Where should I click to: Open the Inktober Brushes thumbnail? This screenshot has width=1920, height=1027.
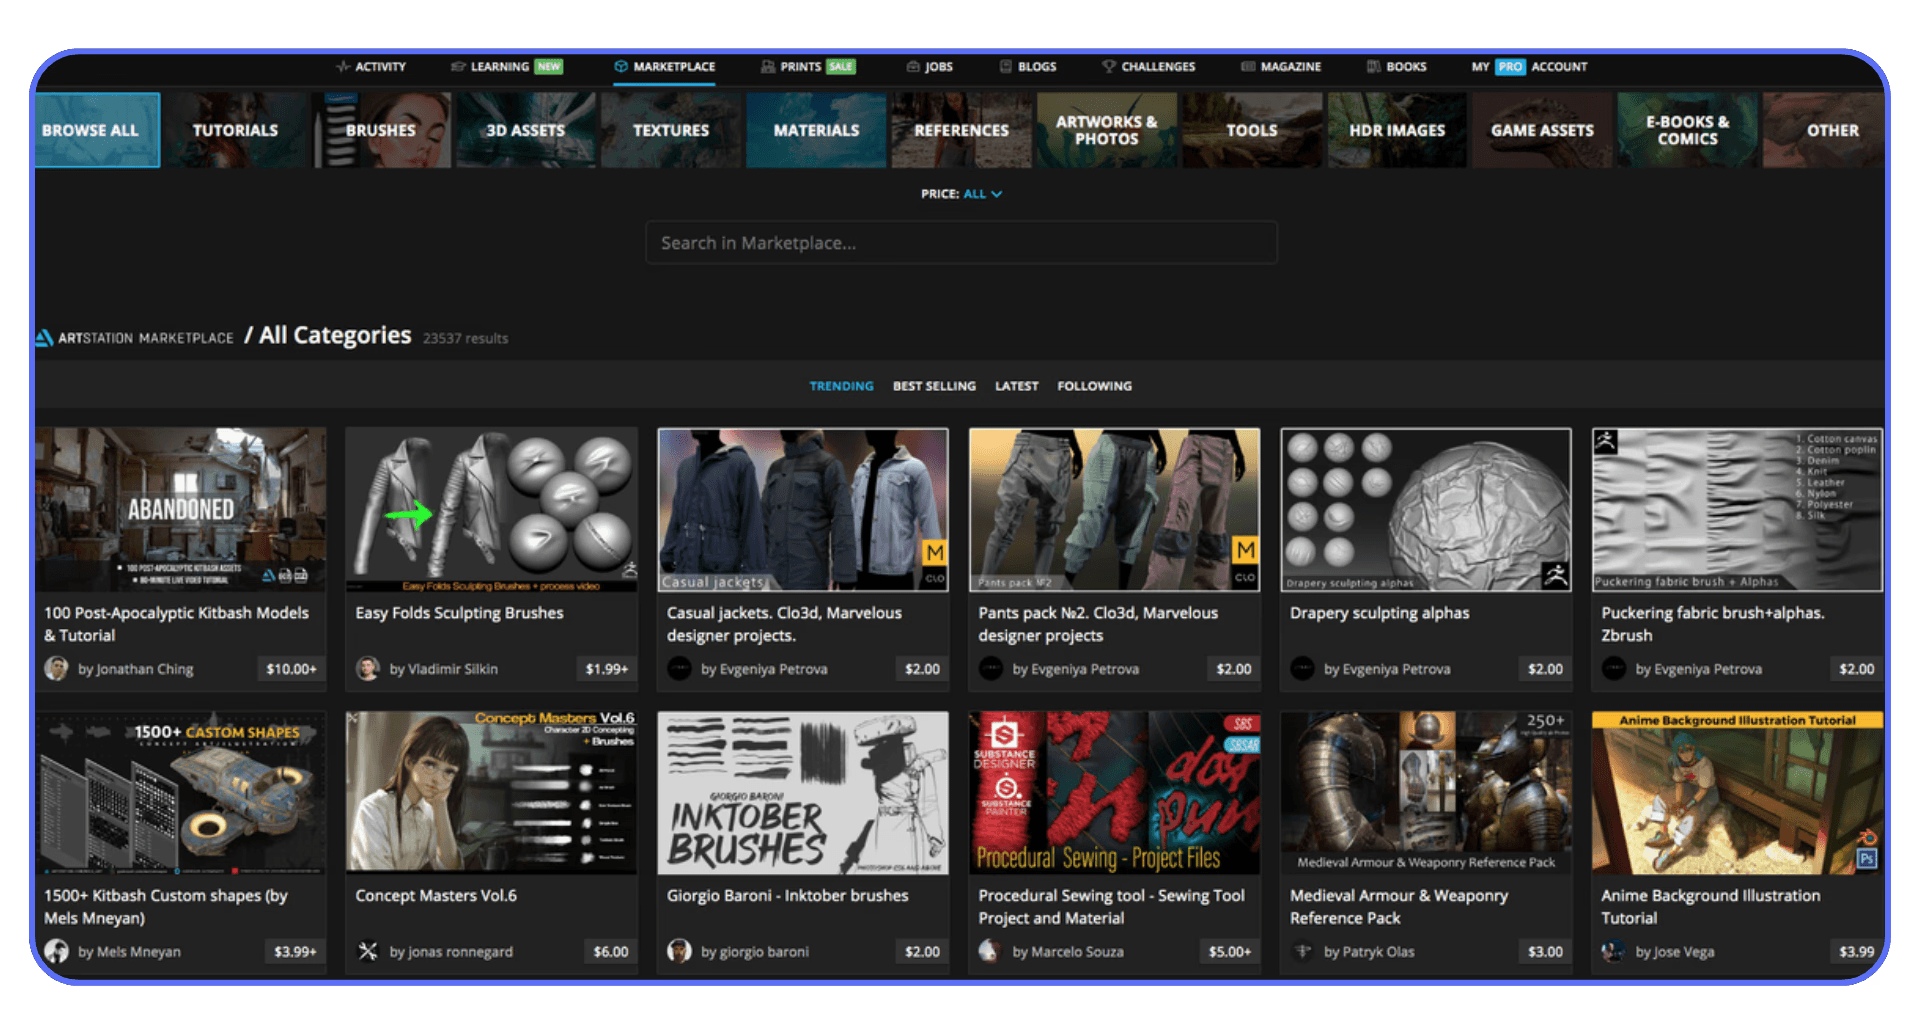coord(803,793)
